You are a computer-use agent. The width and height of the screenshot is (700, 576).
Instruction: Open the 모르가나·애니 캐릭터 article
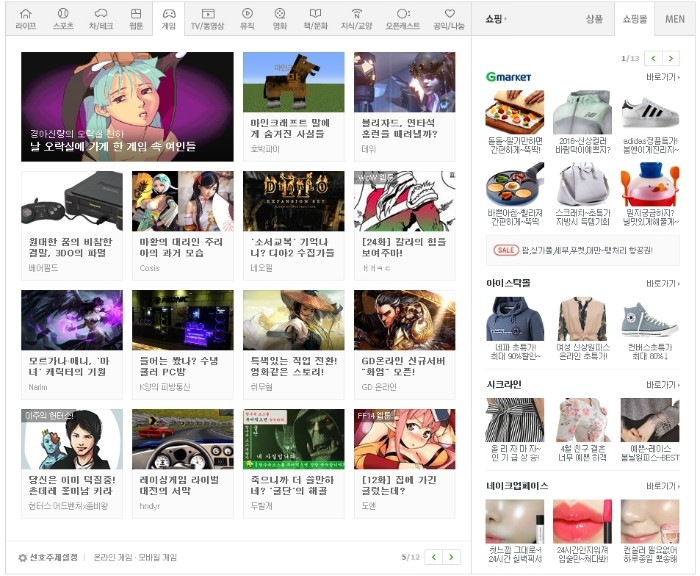[x=72, y=345]
